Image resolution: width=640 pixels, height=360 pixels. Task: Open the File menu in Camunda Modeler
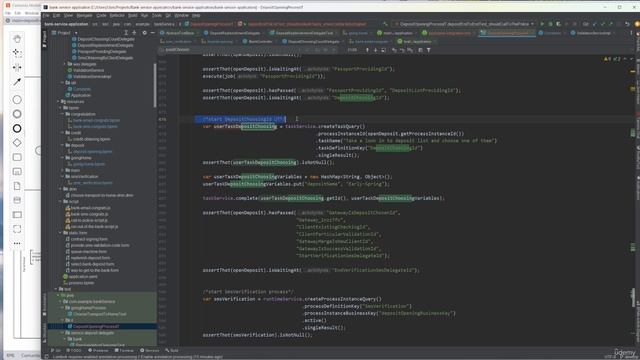click(x=8, y=13)
